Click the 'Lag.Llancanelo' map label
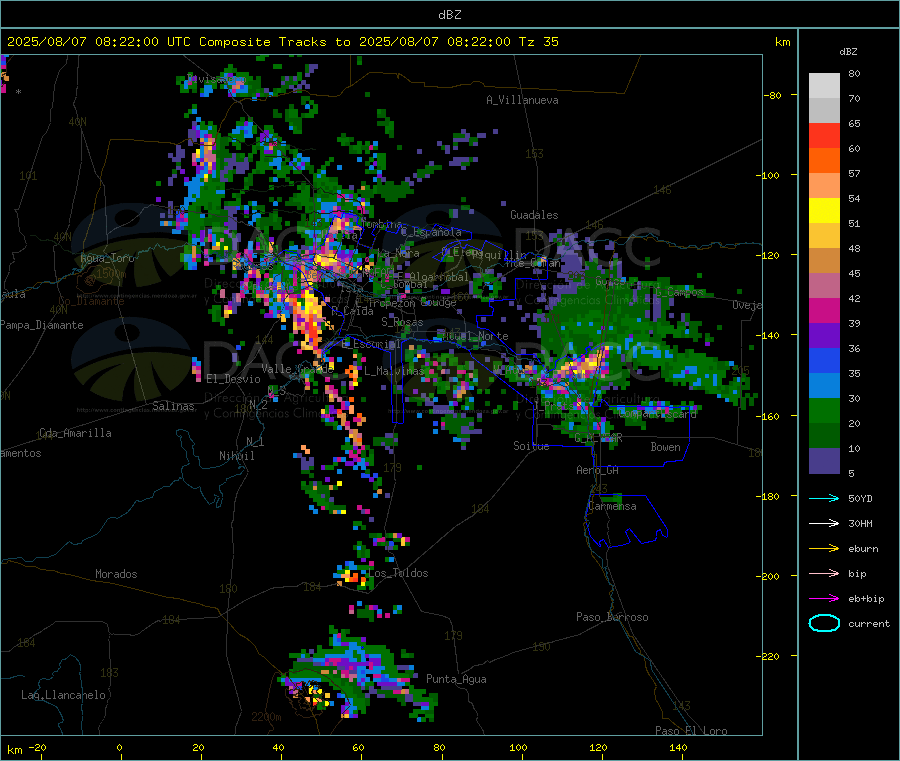Viewport: 900px width, 761px height. pos(63,696)
